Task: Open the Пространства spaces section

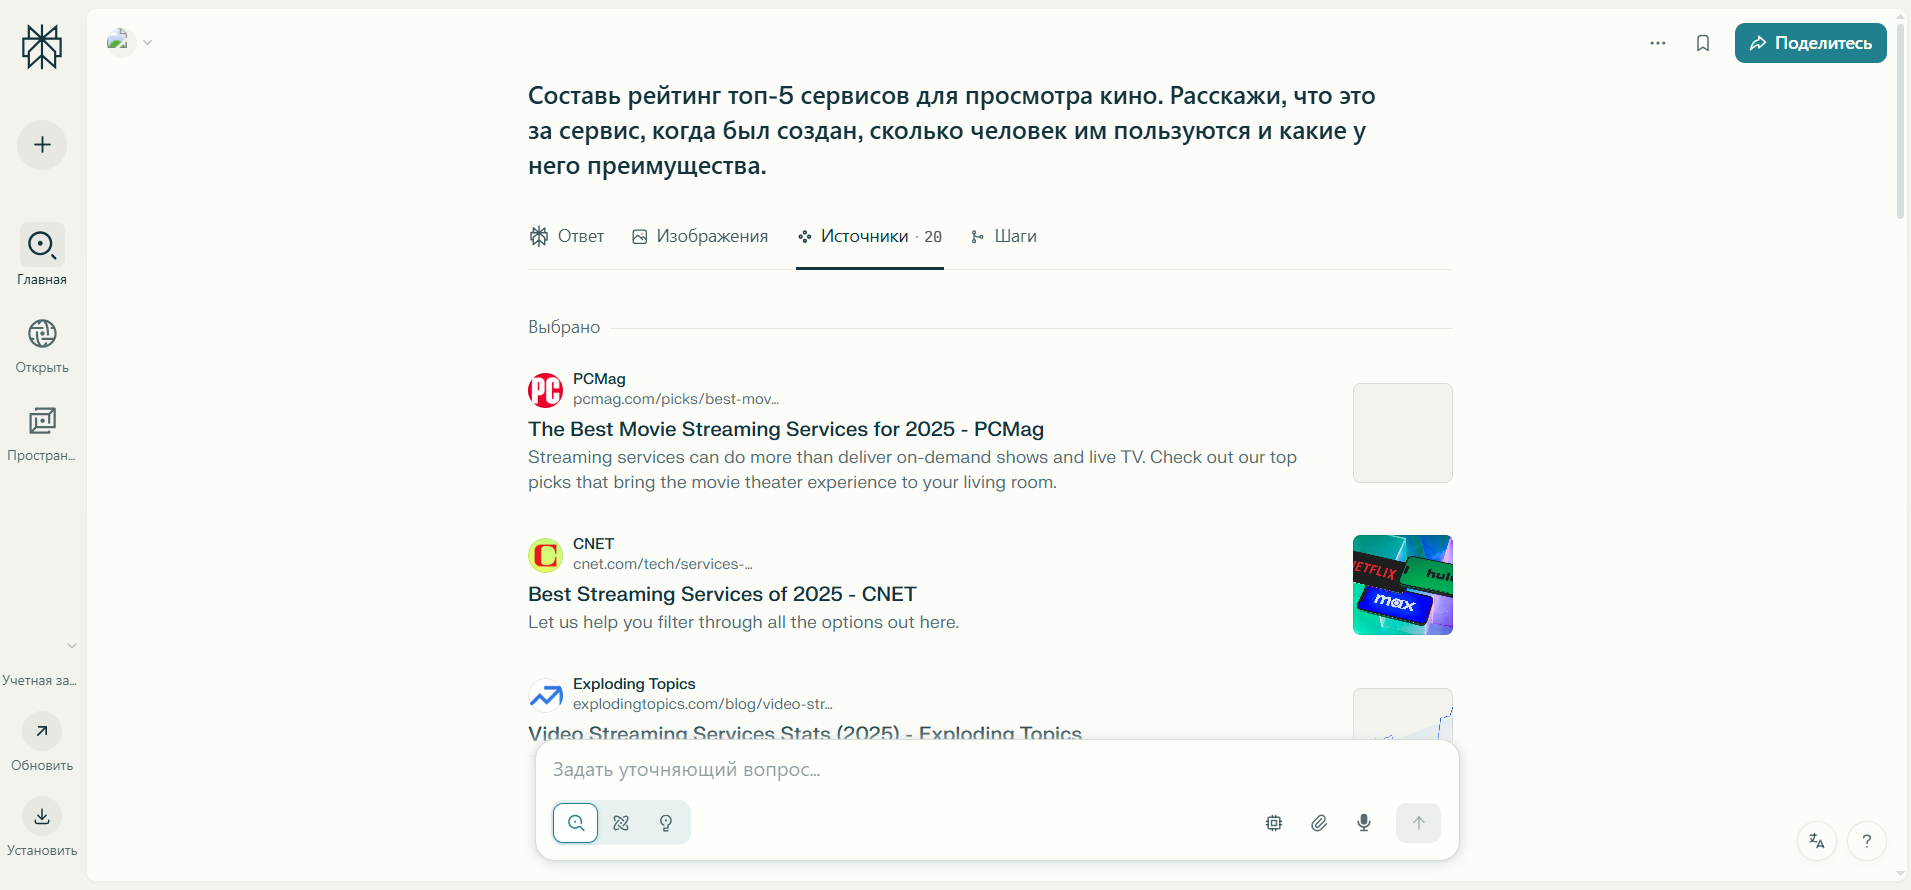Action: click(x=42, y=433)
